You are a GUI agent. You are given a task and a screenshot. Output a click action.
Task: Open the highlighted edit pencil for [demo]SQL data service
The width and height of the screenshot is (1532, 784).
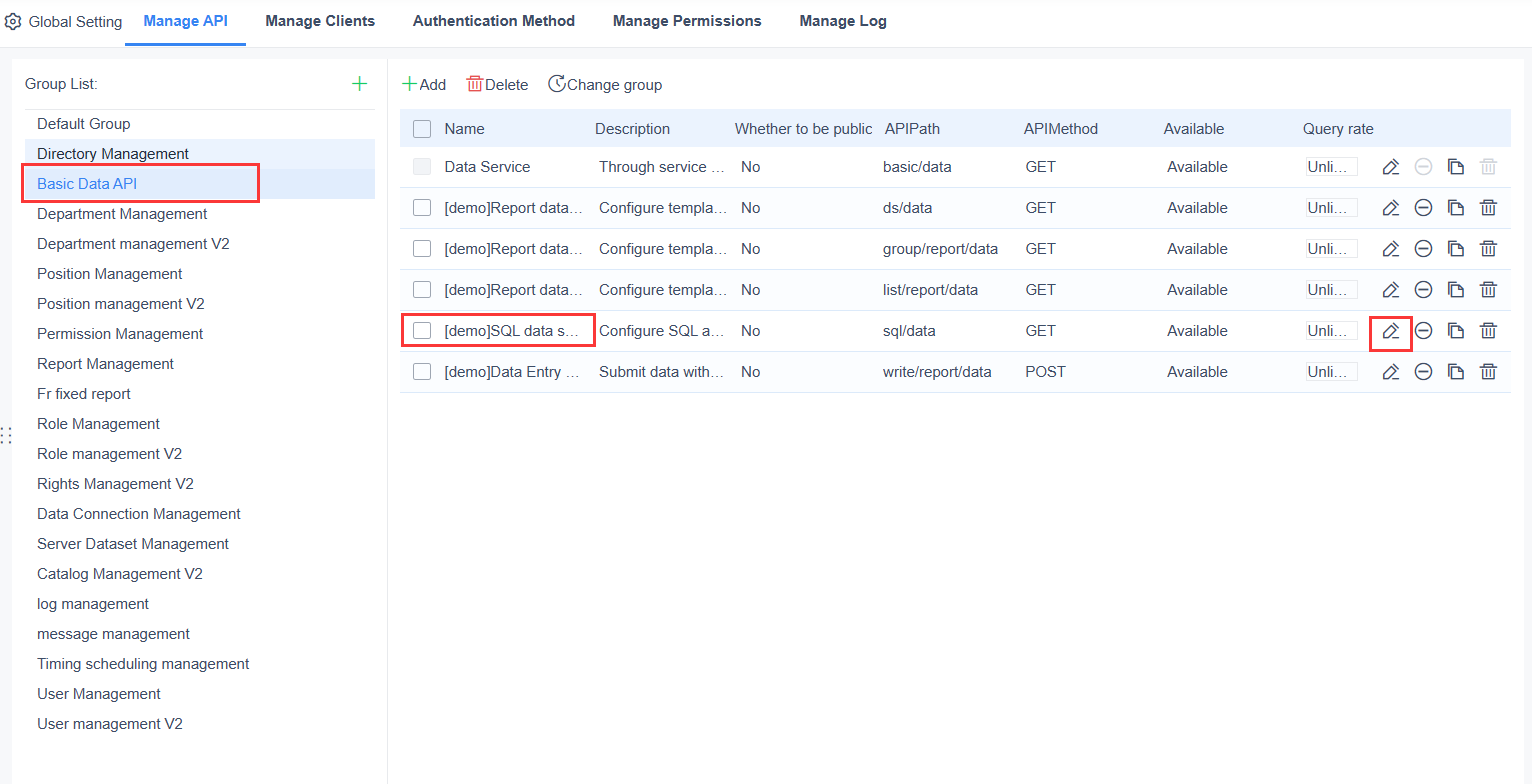point(1390,330)
